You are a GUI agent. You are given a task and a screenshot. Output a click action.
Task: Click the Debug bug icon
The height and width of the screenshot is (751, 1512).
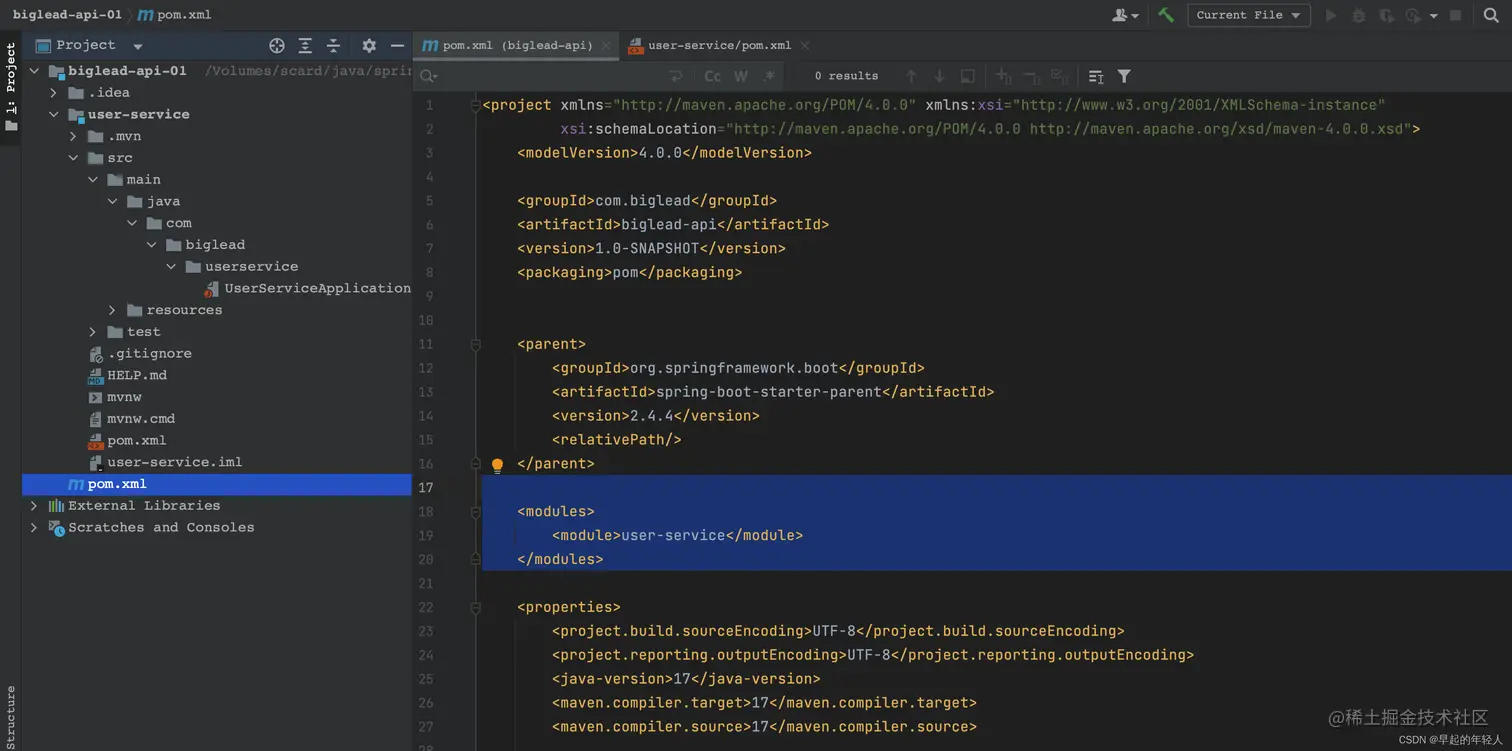point(1358,15)
